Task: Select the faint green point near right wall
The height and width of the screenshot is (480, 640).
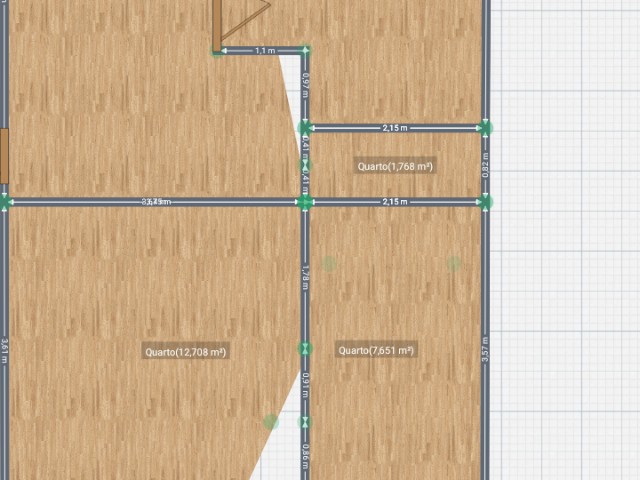Action: pos(454,263)
